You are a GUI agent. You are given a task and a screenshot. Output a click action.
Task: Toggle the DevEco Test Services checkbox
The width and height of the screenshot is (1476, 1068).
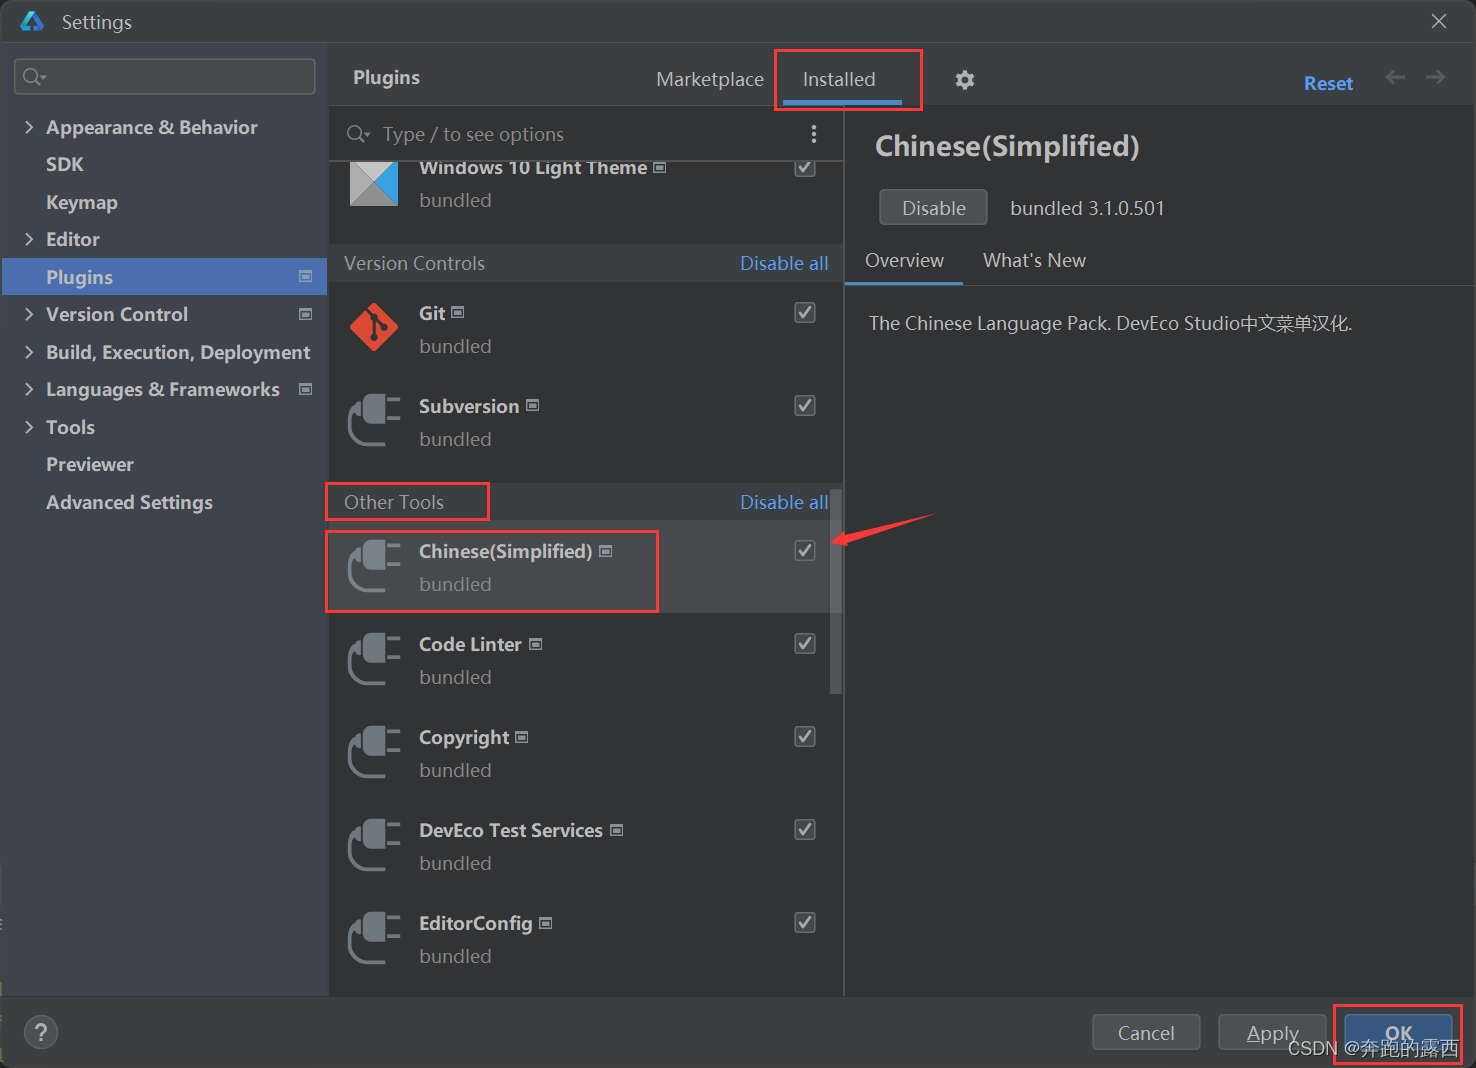pos(805,830)
